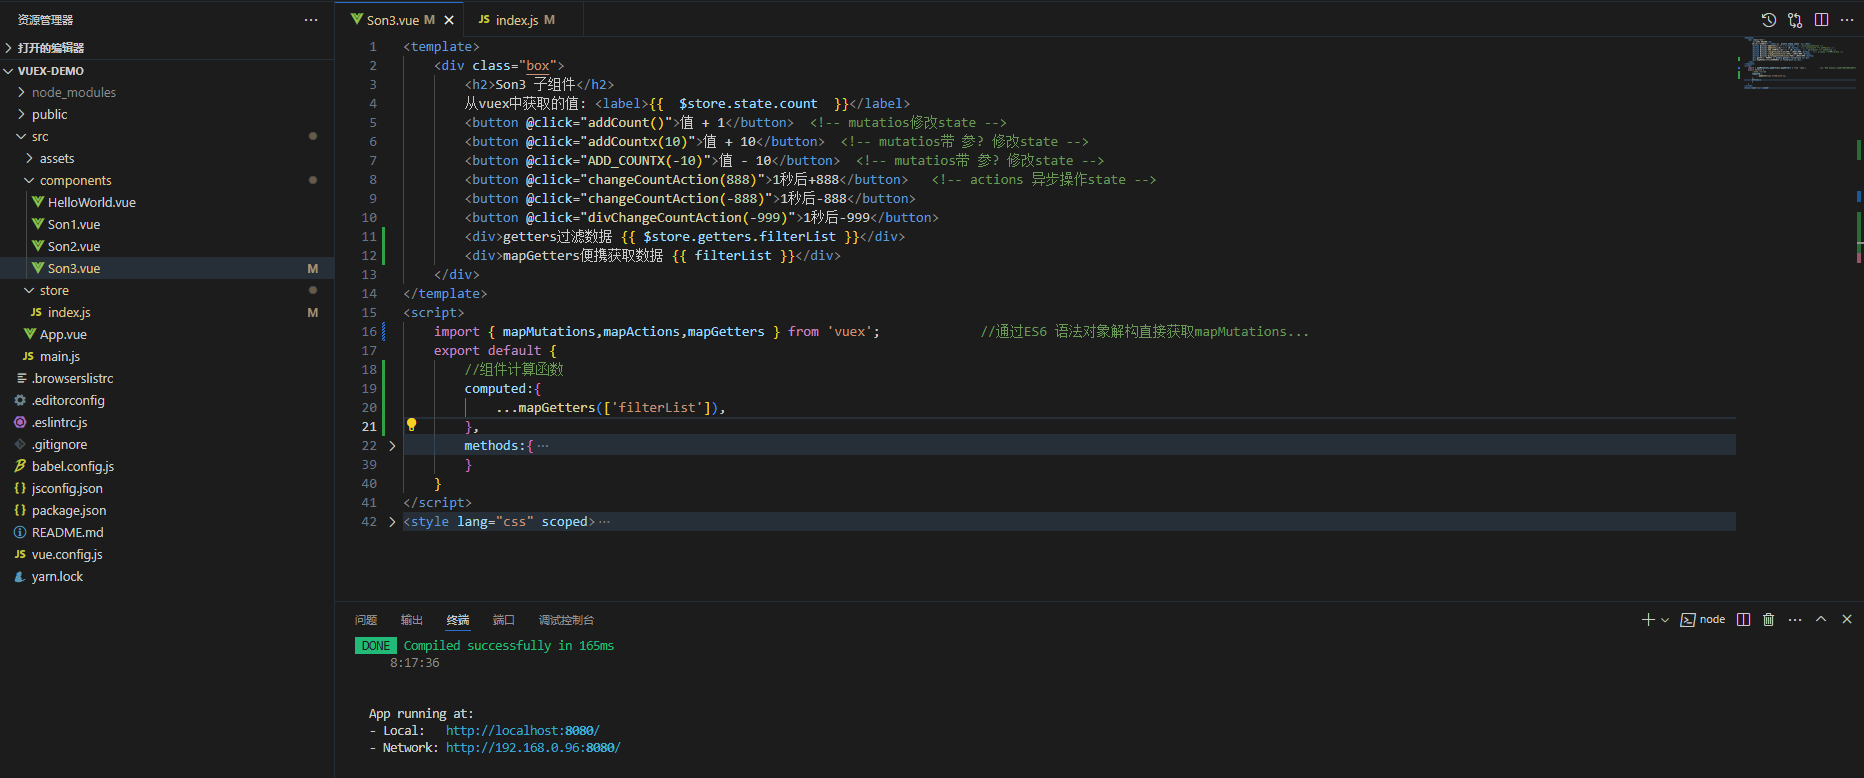Open main.js file in explorer
The width and height of the screenshot is (1864, 778).
(167, 356)
